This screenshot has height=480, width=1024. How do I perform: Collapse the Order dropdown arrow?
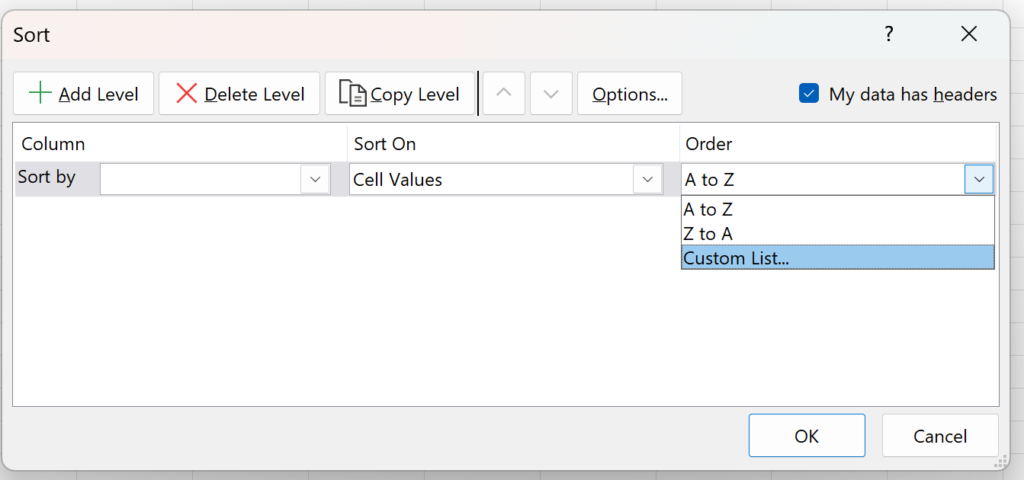[x=979, y=179]
